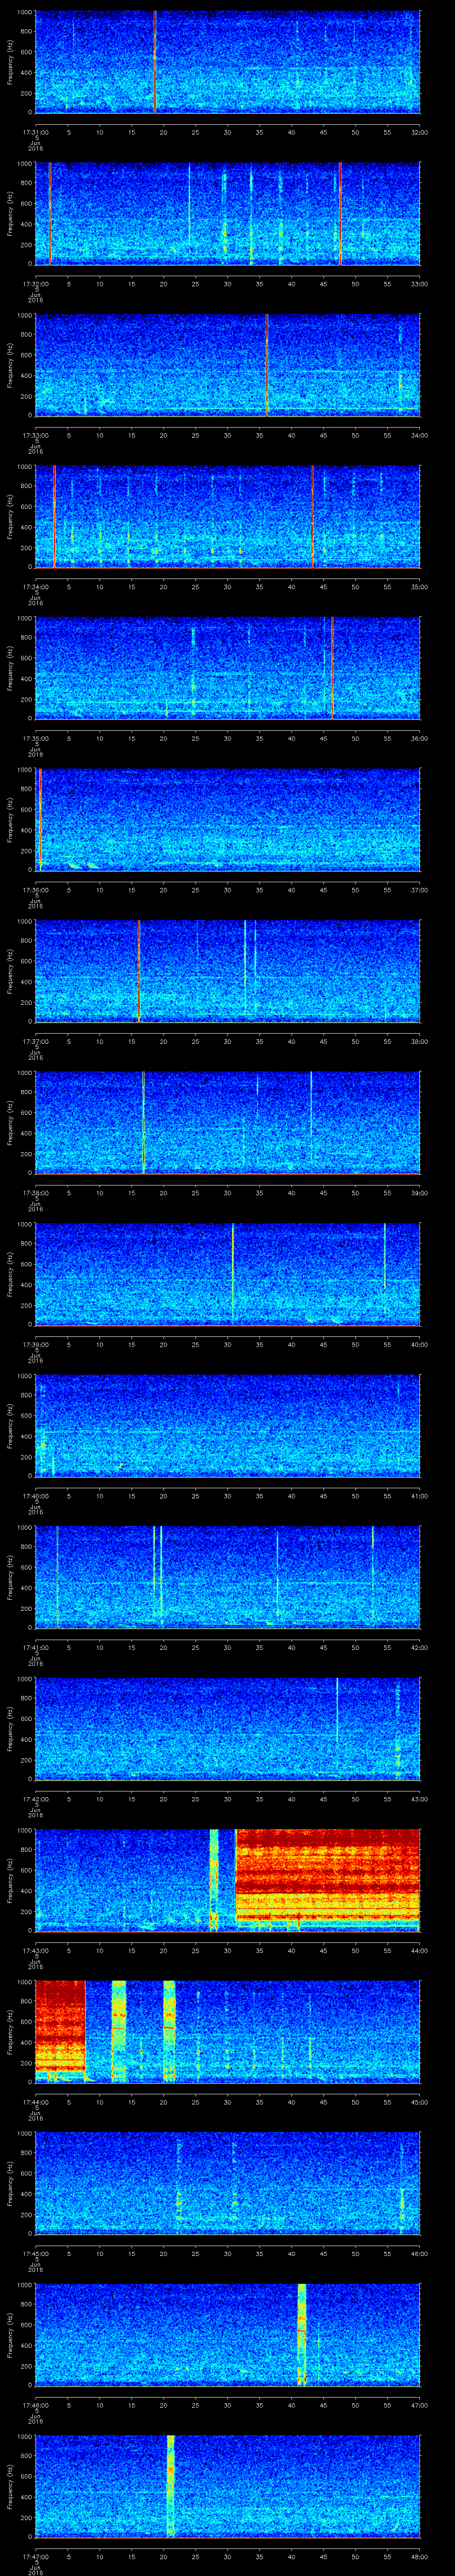Select the spectrogram panel starting at 17:35:00
The height and width of the screenshot is (2576, 455).
227,669
